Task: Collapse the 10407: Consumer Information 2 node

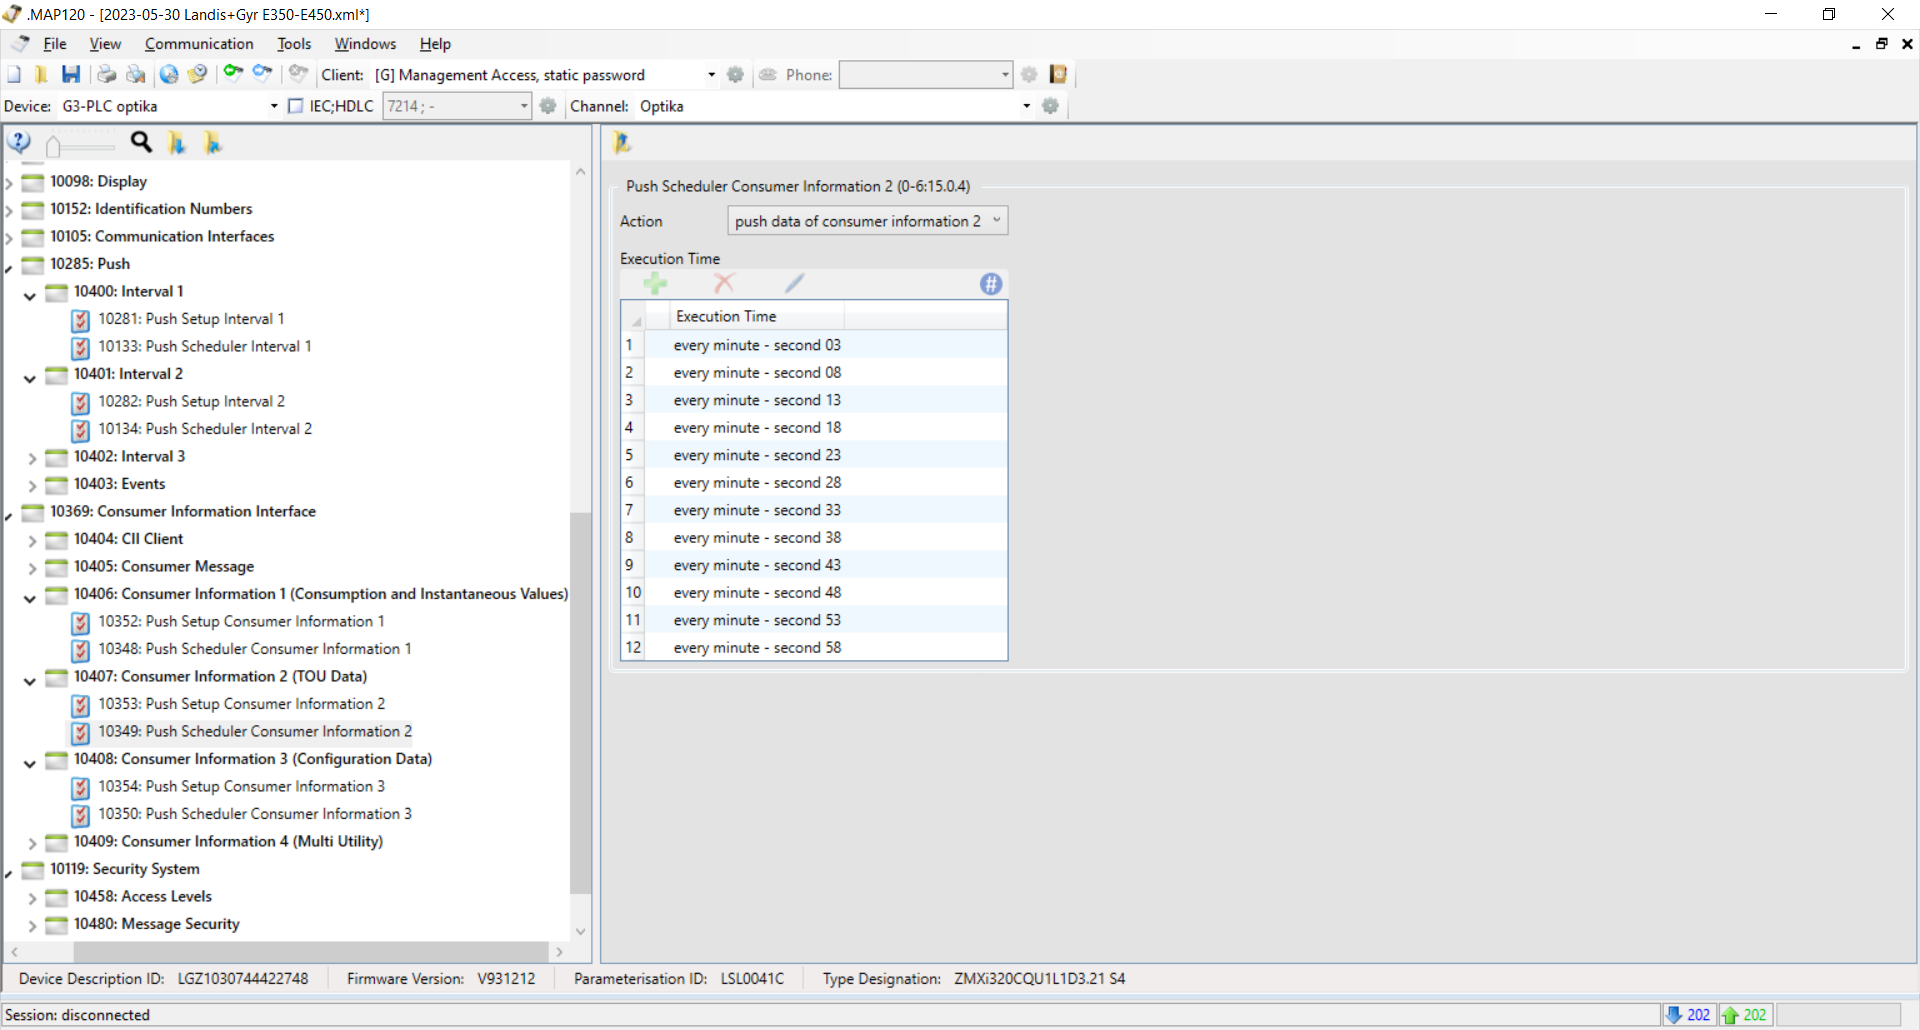Action: (30, 678)
